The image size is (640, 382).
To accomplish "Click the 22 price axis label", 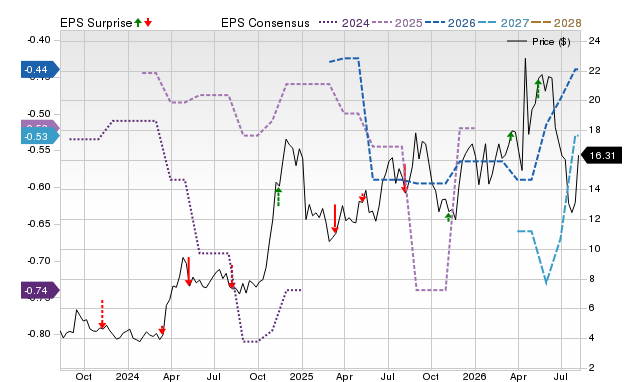I will [594, 71].
